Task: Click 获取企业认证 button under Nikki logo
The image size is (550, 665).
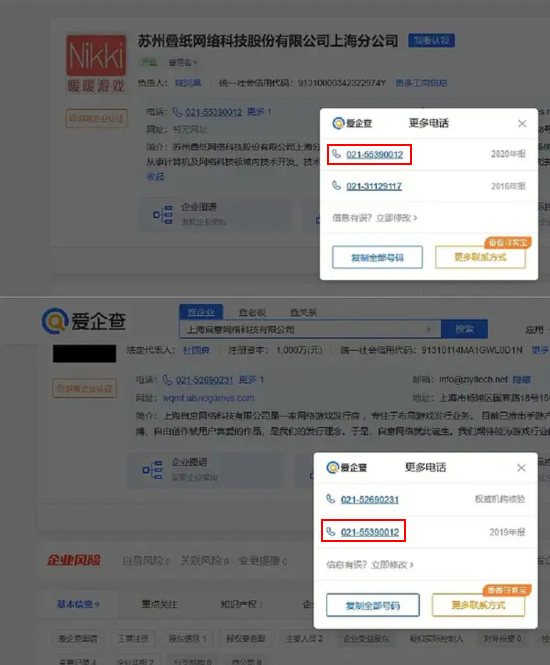Action: (96, 118)
